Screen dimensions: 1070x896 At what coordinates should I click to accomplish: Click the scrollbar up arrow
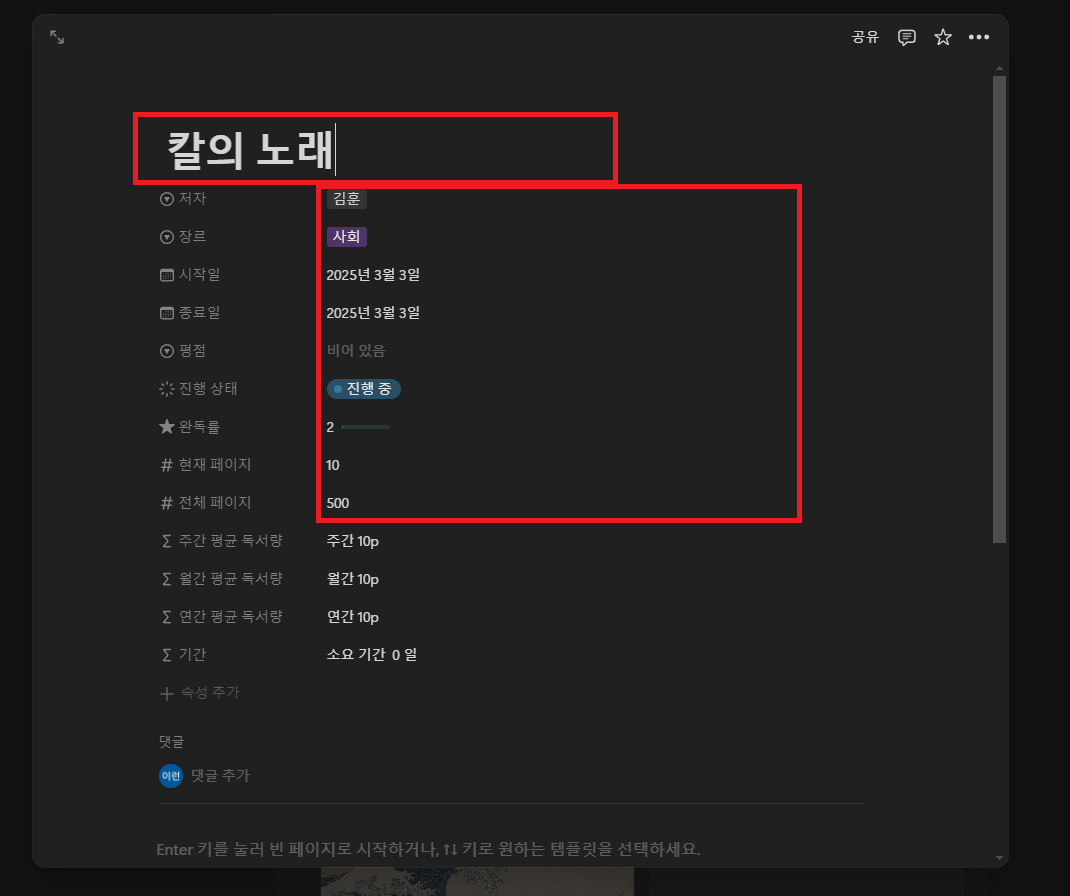click(999, 68)
